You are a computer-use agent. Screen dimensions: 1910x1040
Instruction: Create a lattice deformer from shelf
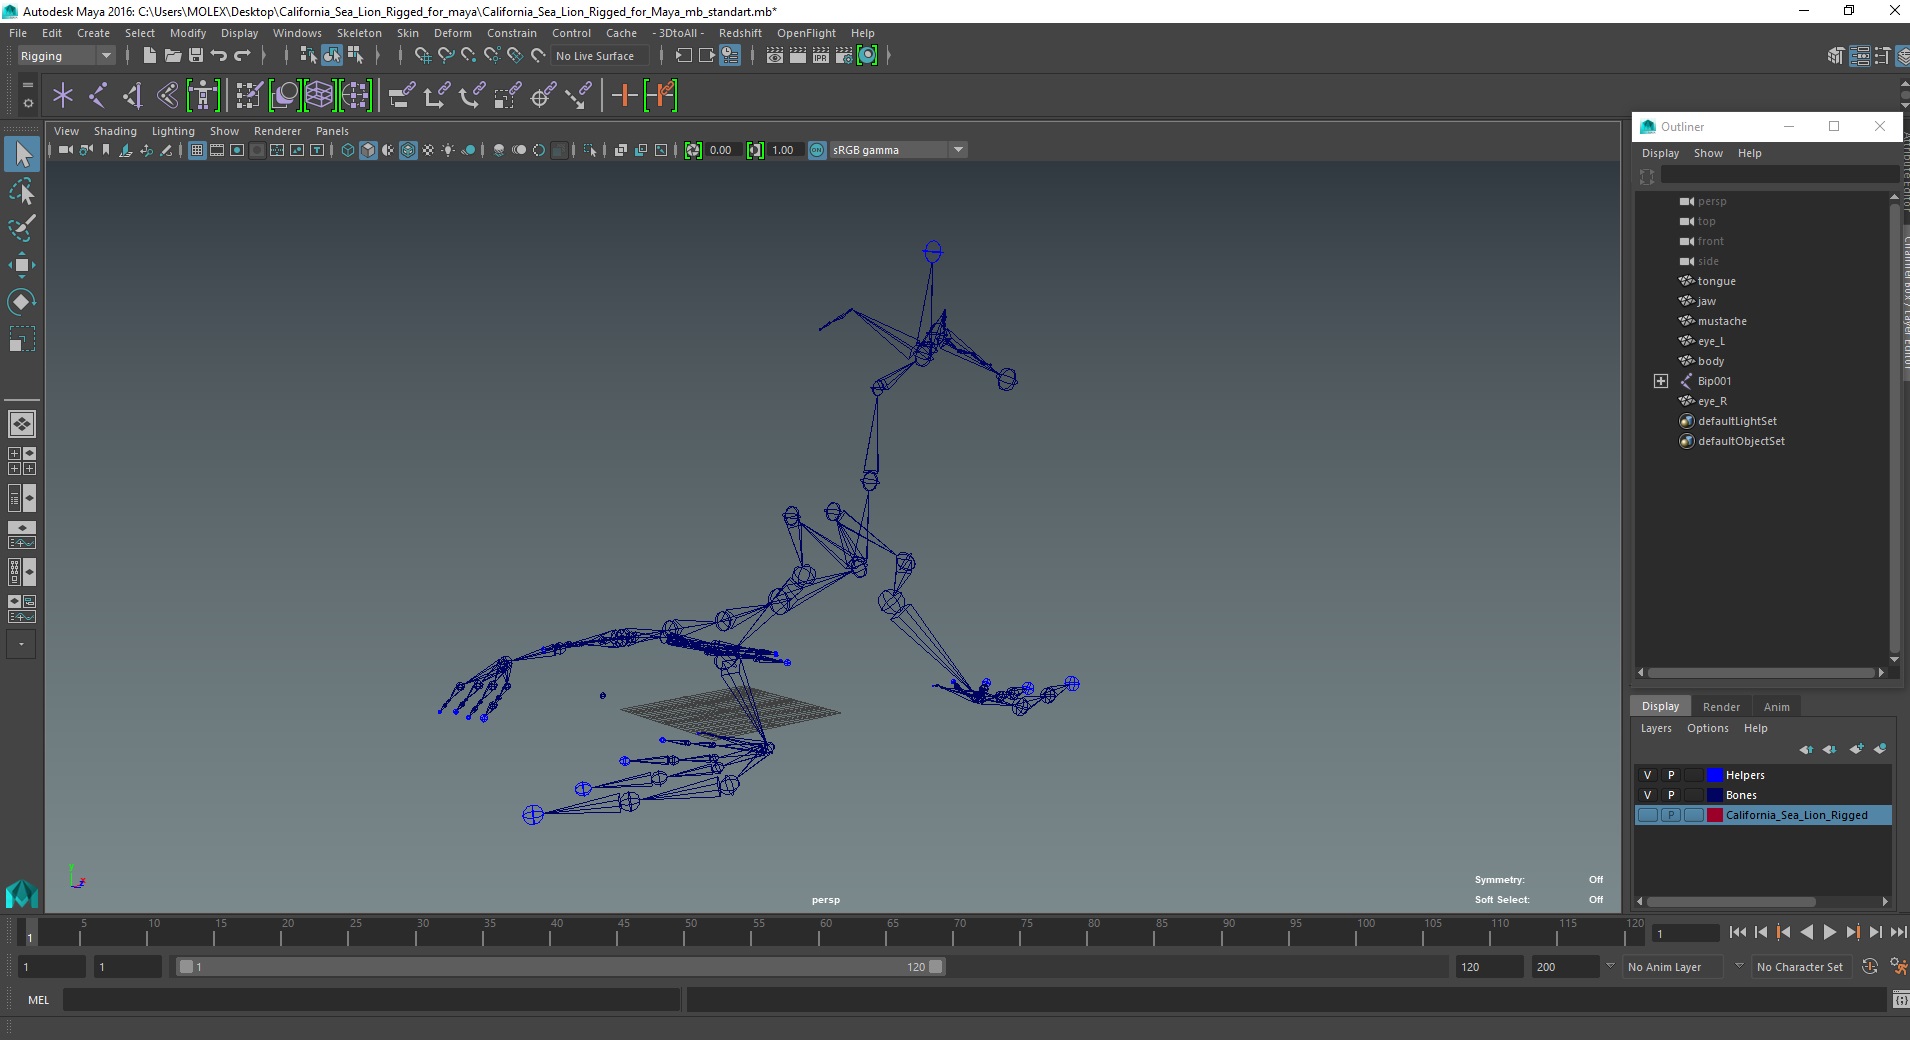click(x=320, y=96)
